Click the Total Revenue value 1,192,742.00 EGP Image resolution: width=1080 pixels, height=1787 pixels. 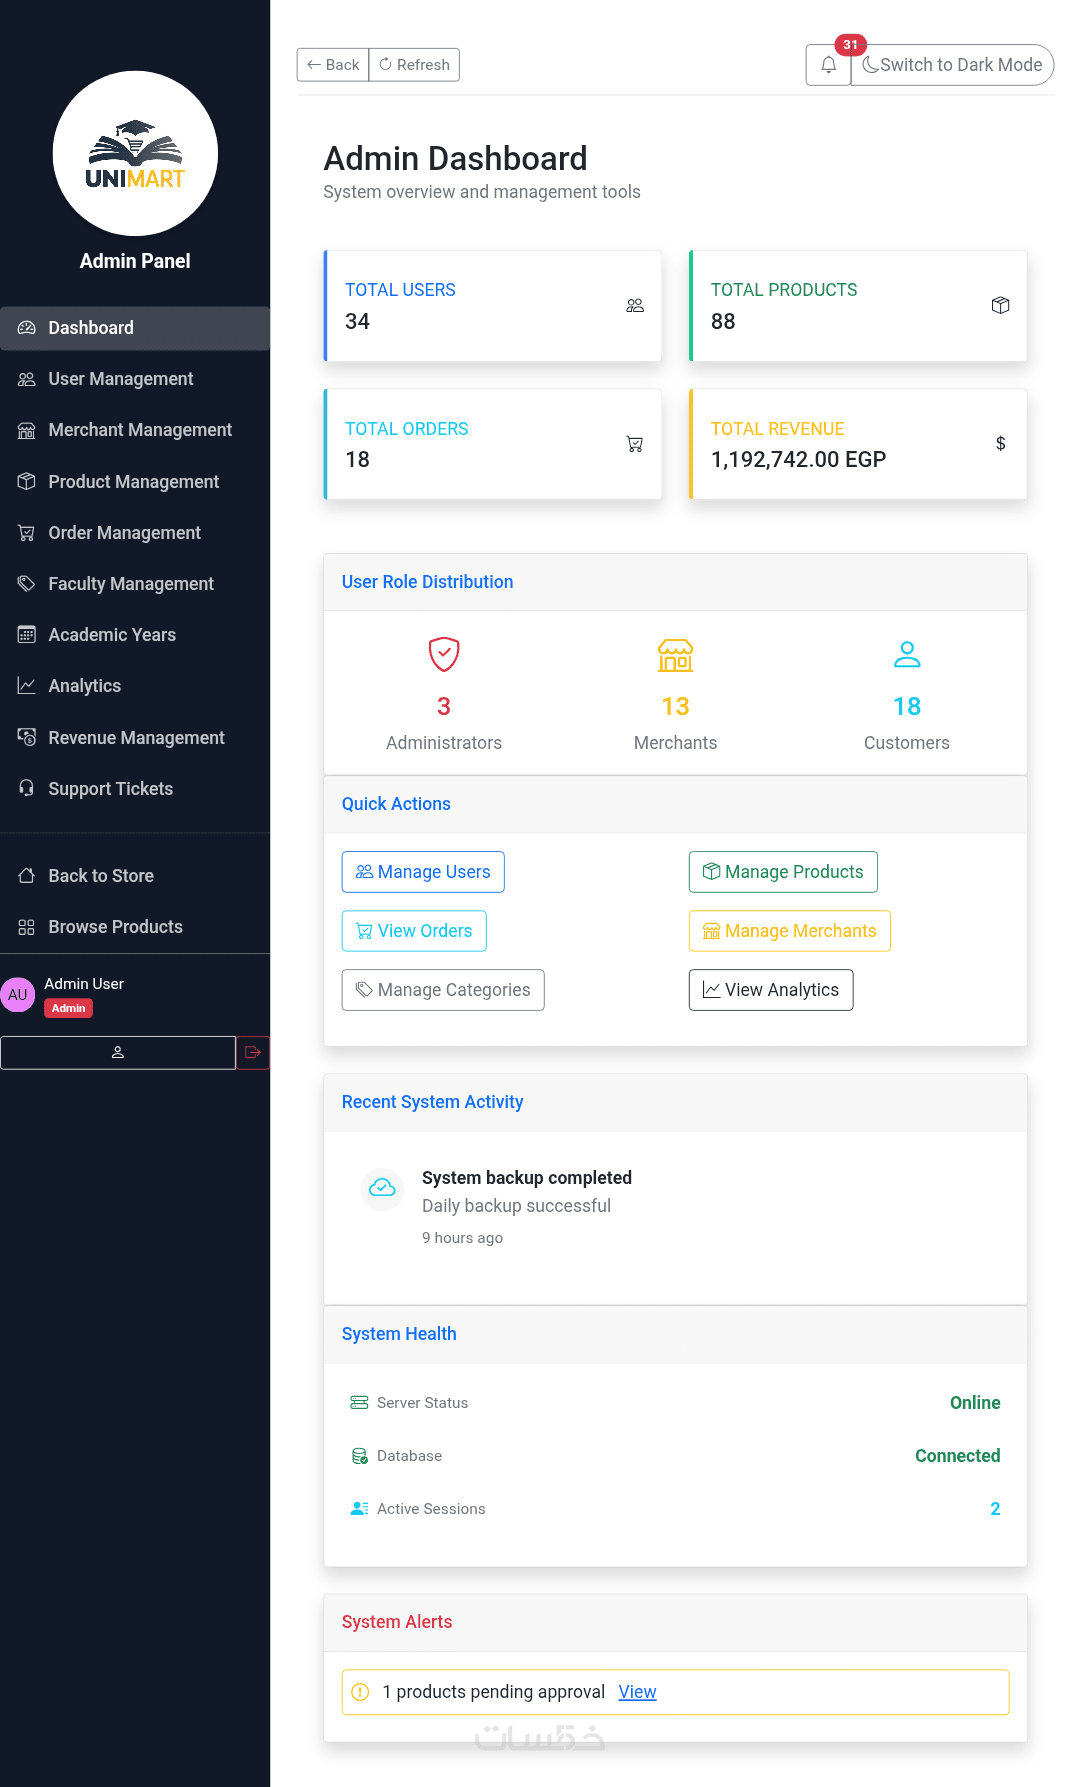(798, 460)
